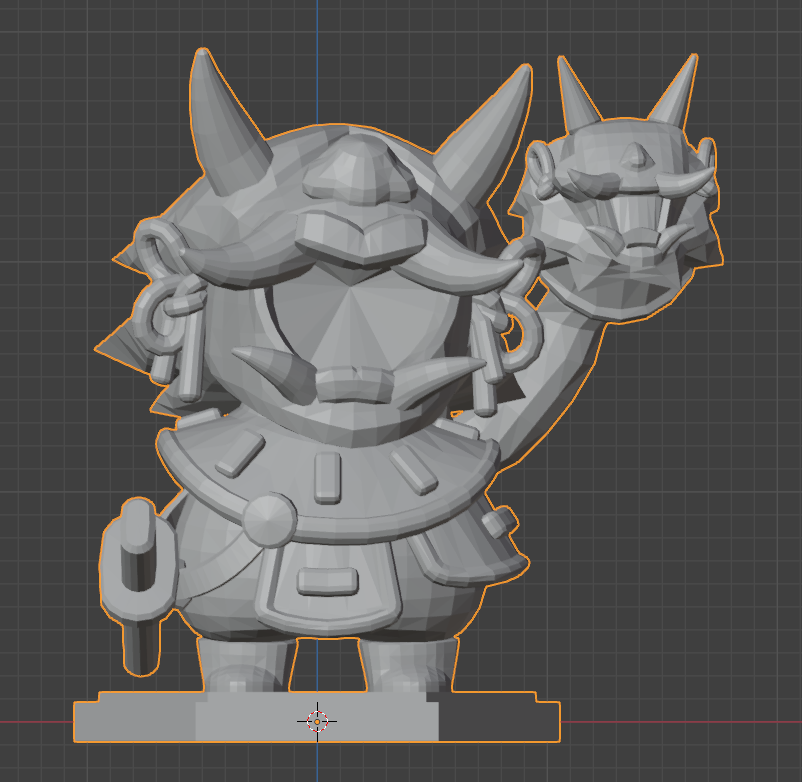Click the 3D cursor at world origin
The image size is (802, 782).
[x=317, y=720]
